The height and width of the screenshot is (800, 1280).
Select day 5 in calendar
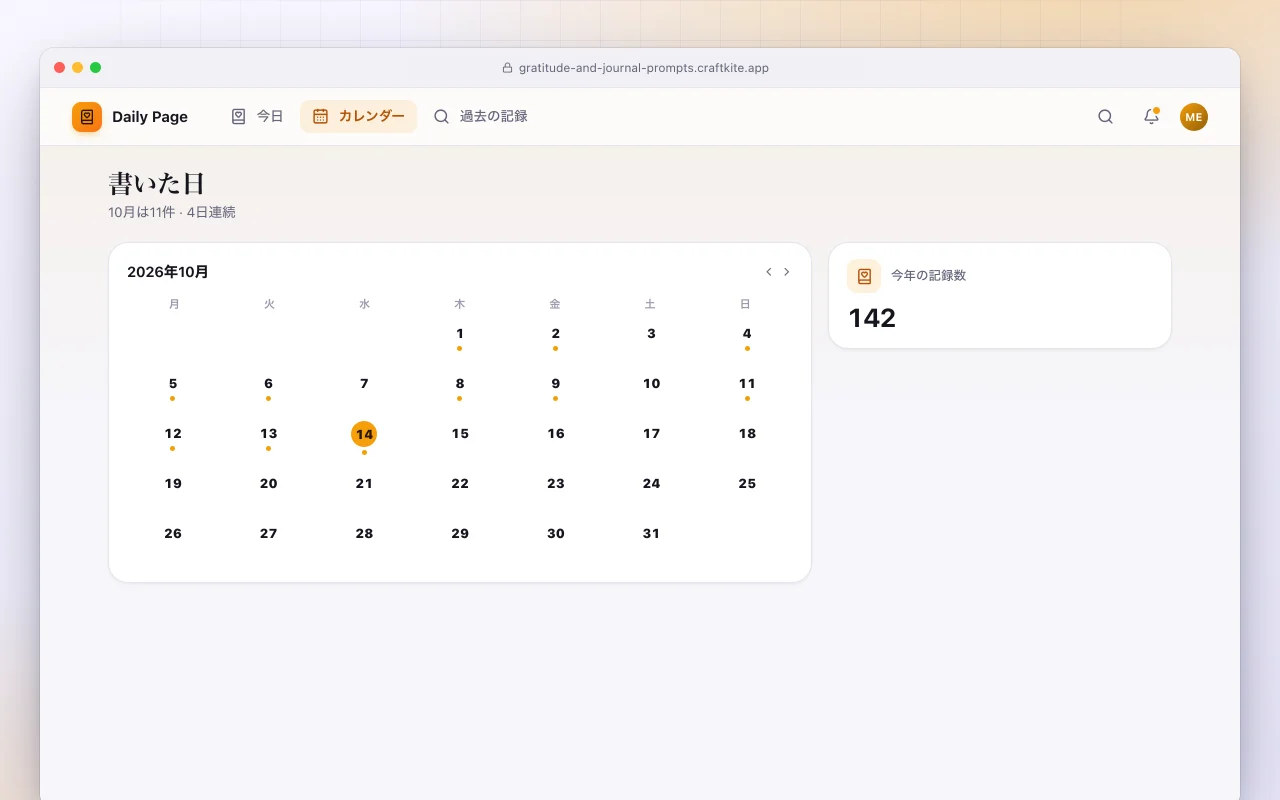point(173,385)
